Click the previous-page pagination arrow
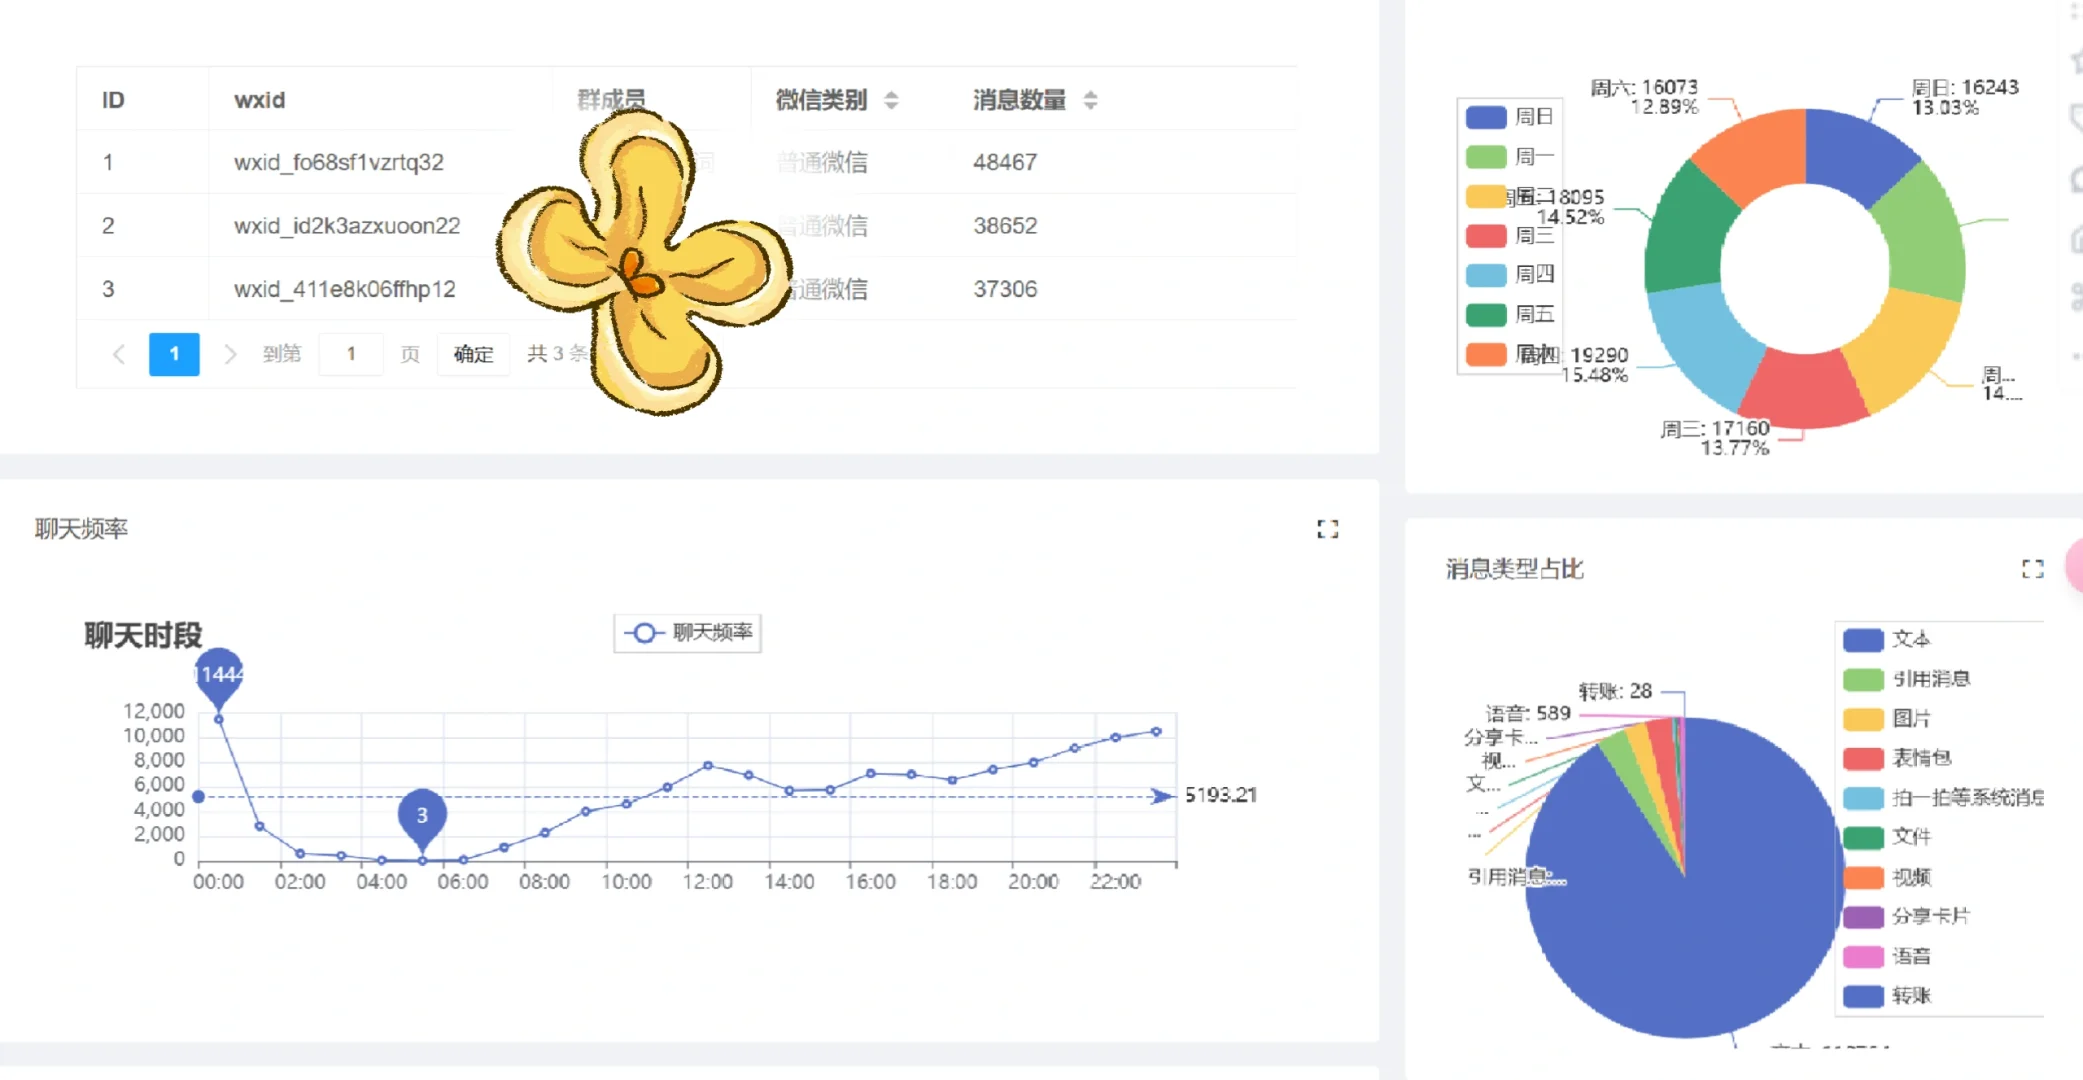 (x=119, y=354)
